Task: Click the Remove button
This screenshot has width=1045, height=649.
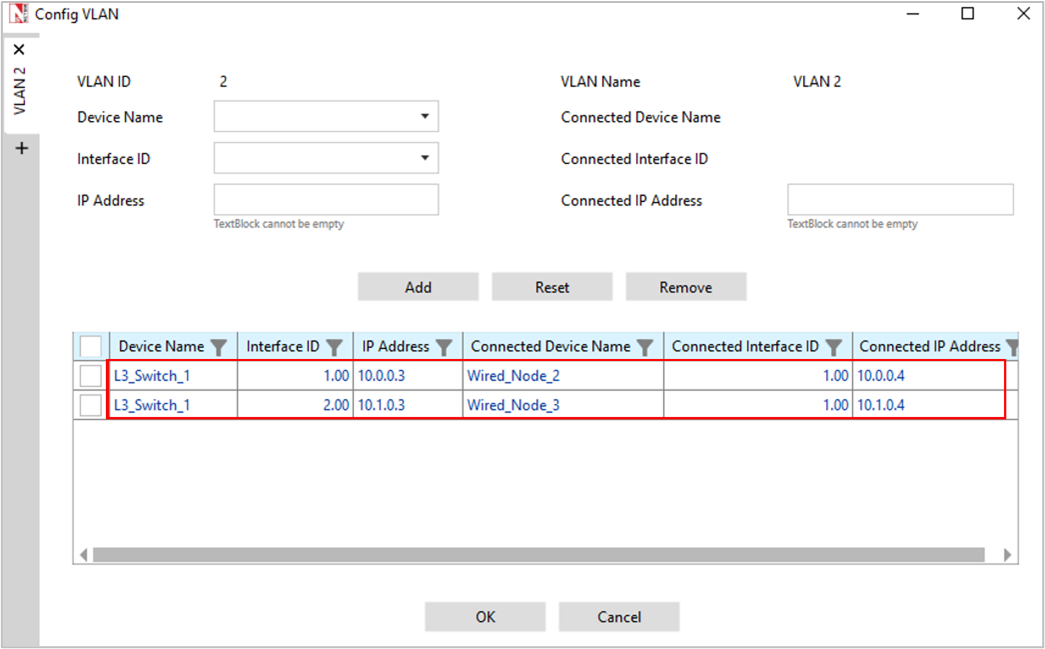Action: point(686,287)
